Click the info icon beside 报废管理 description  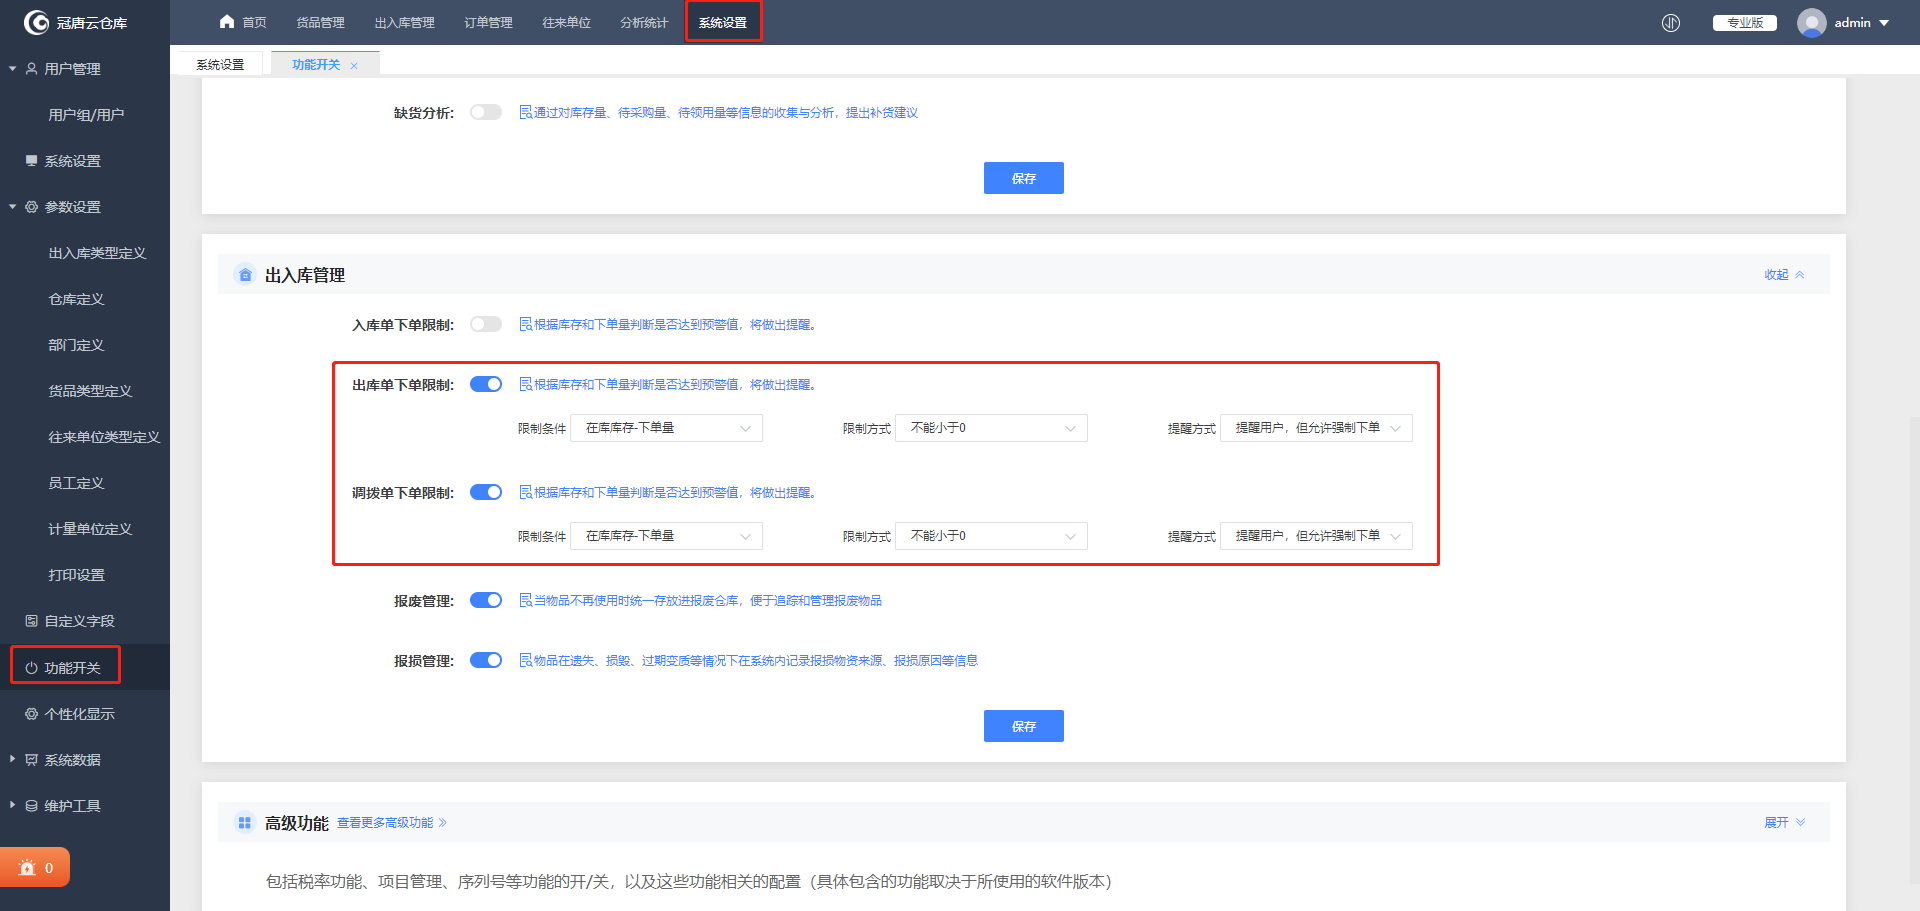[x=525, y=601]
